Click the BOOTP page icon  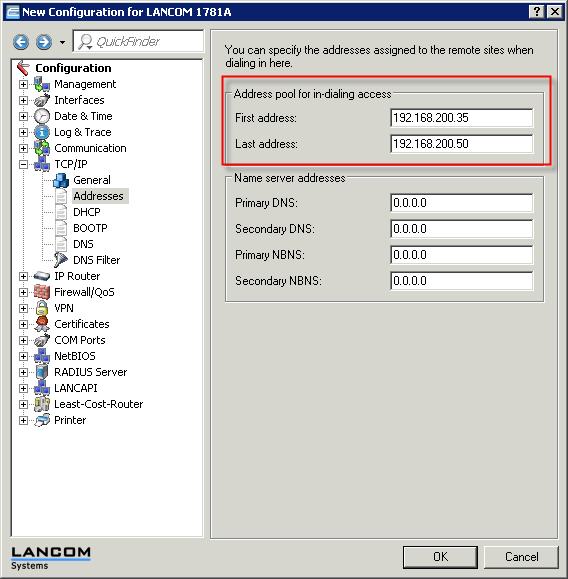[x=61, y=228]
